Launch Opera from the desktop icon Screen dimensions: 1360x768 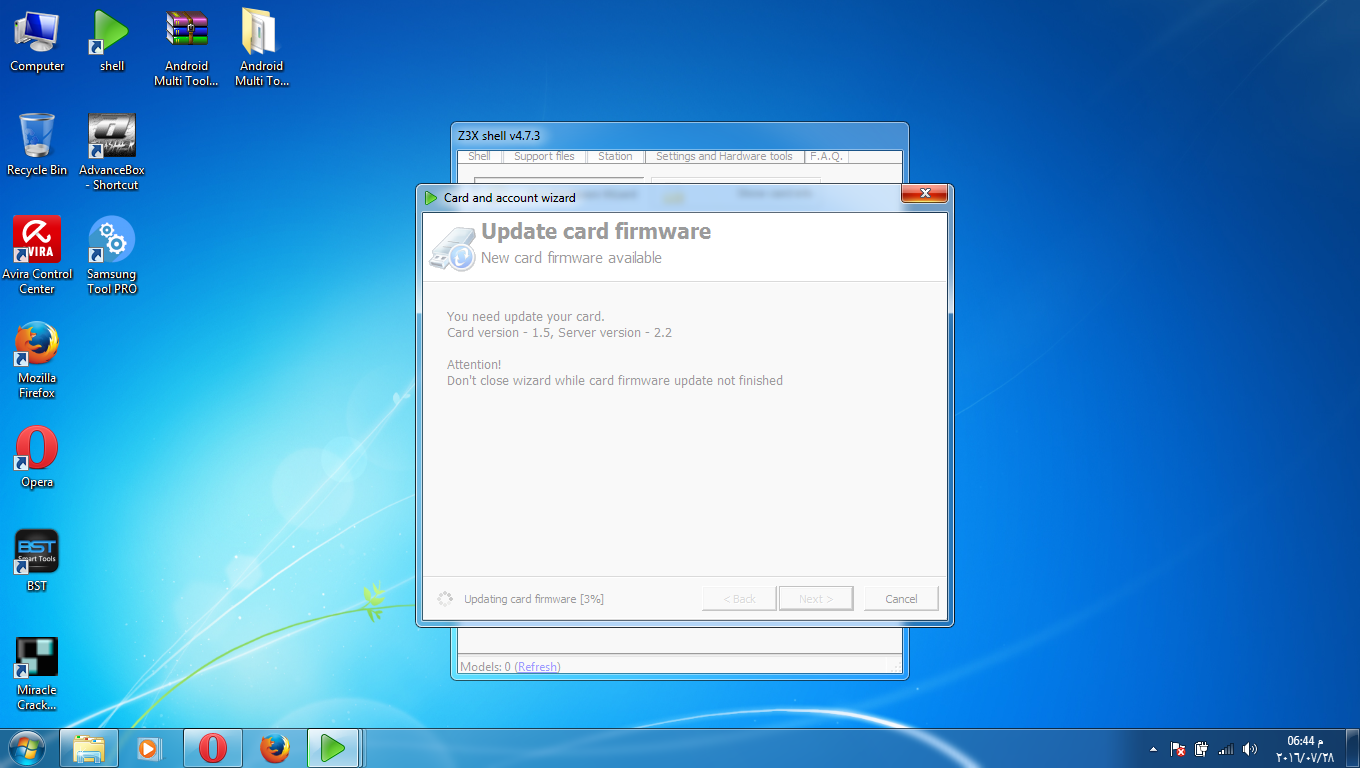[37, 457]
